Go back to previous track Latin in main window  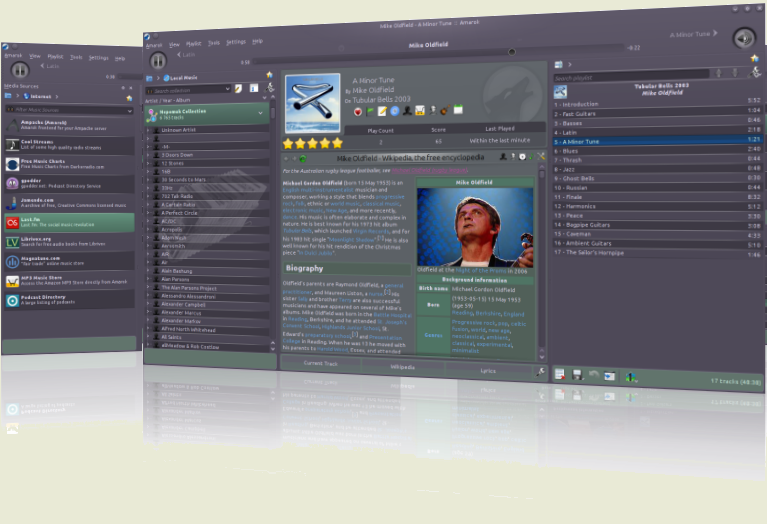click(x=186, y=55)
